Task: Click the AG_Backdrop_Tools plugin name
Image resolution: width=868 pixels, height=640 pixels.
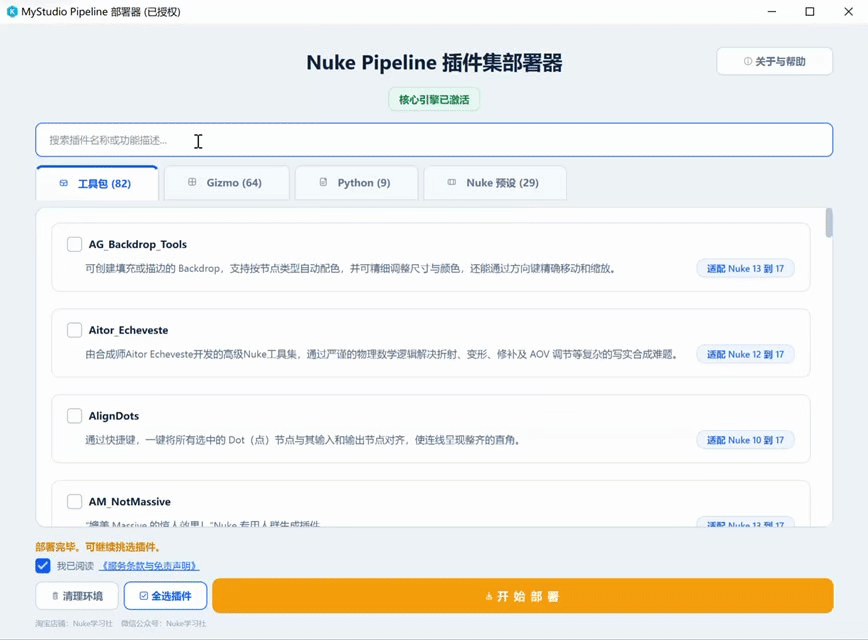Action: (x=137, y=244)
